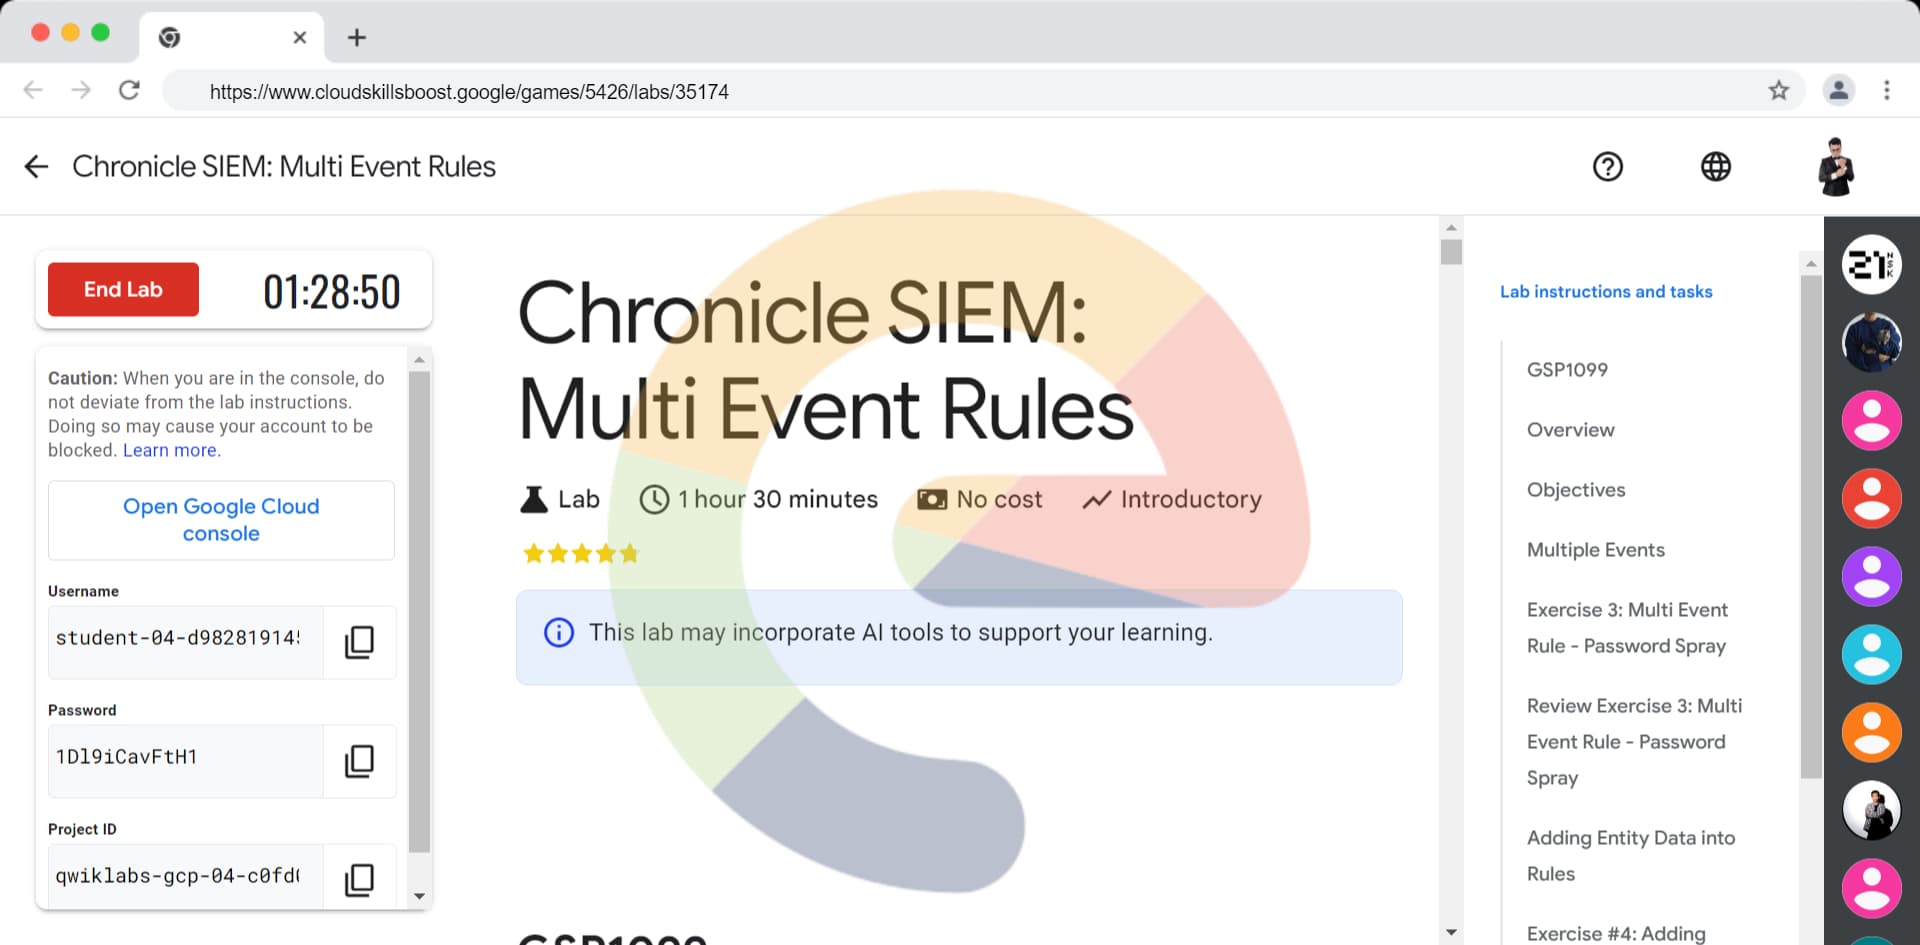Select the cyan user avatar in sidebar
1920x945 pixels.
pyautogui.click(x=1872, y=655)
